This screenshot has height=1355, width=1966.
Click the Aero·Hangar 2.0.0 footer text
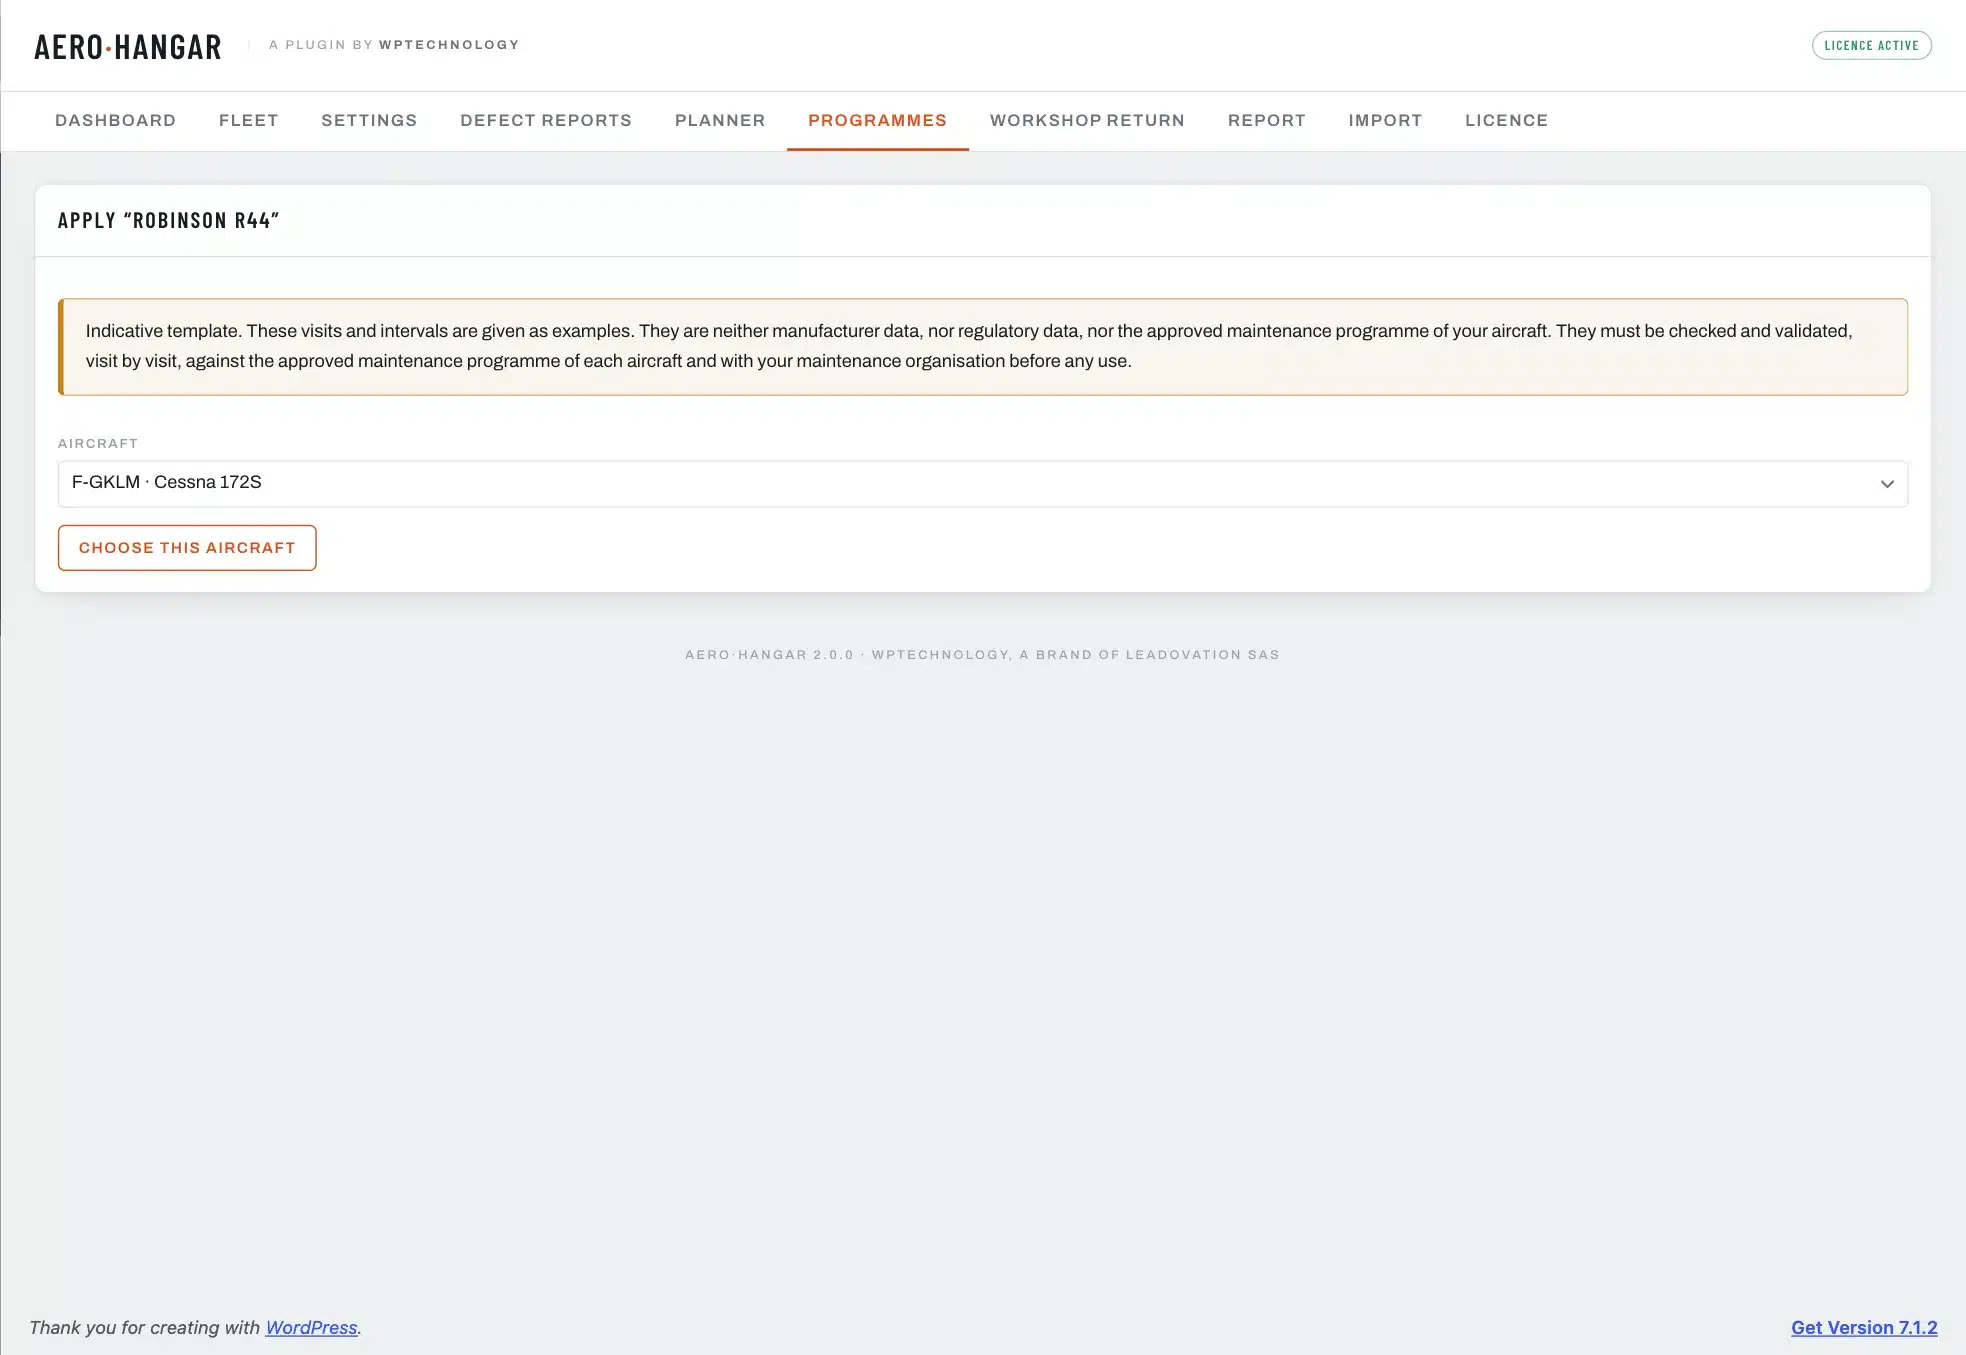click(982, 655)
